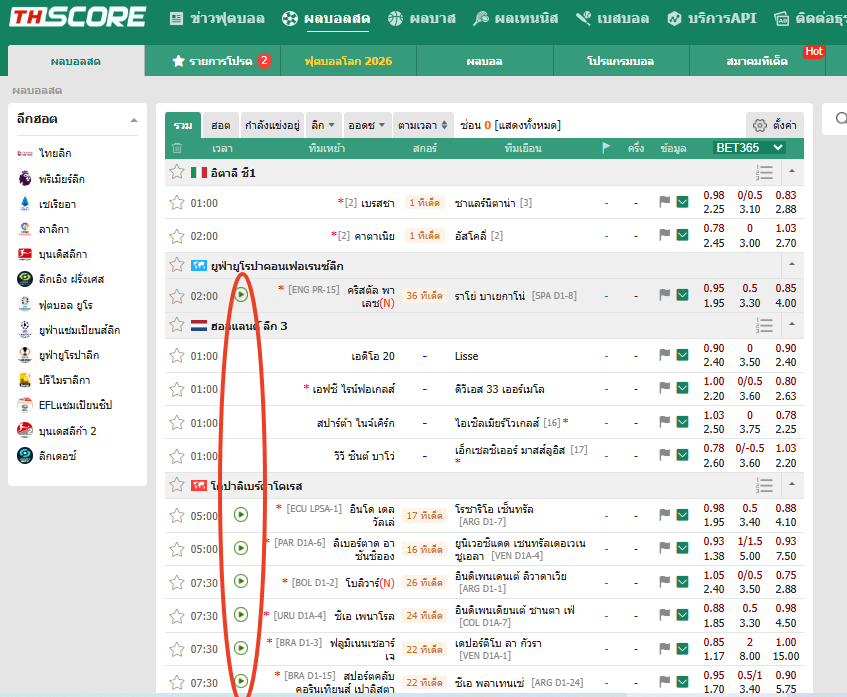This screenshot has width=847, height=697.
Task: Star the Italy Serie B league header
Action: click(x=177, y=172)
